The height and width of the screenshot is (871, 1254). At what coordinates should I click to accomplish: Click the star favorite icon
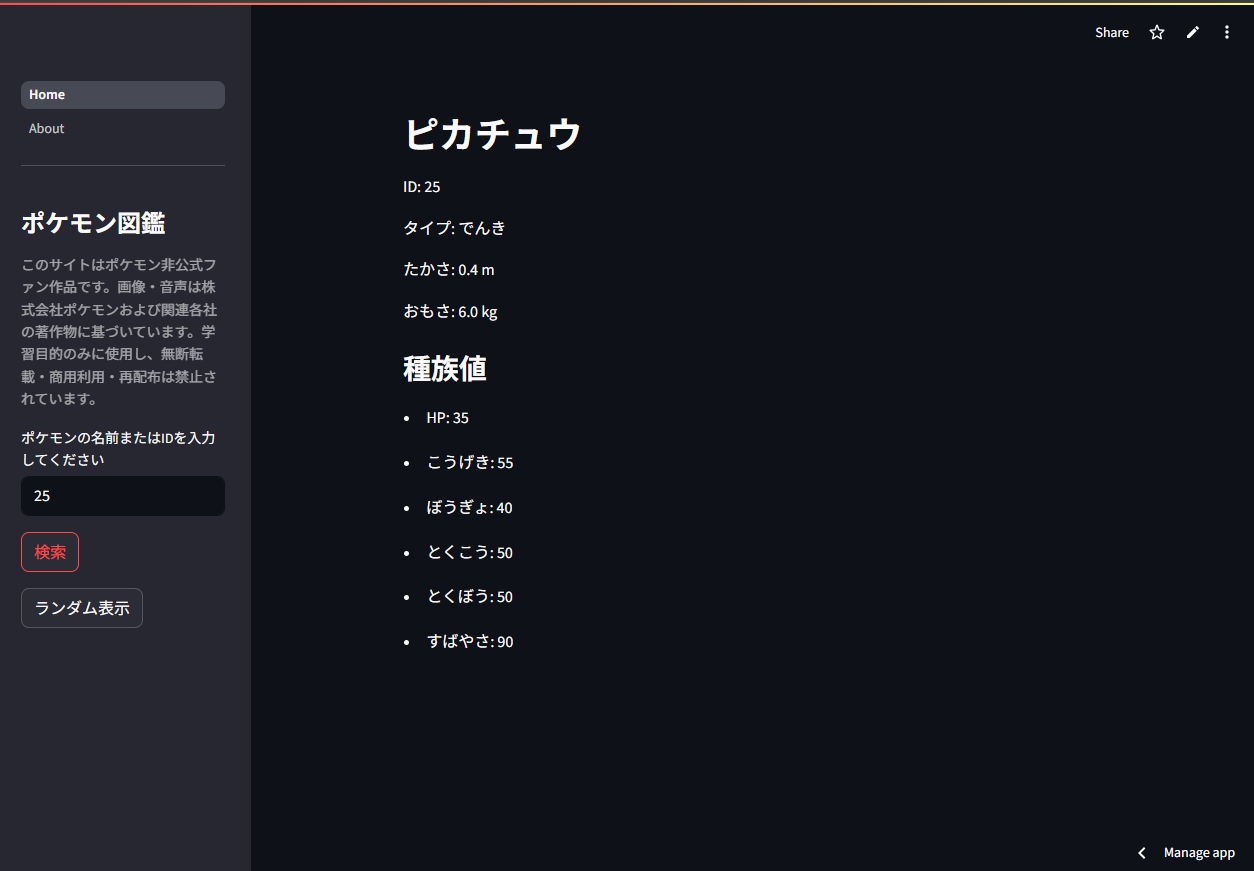tap(1157, 33)
